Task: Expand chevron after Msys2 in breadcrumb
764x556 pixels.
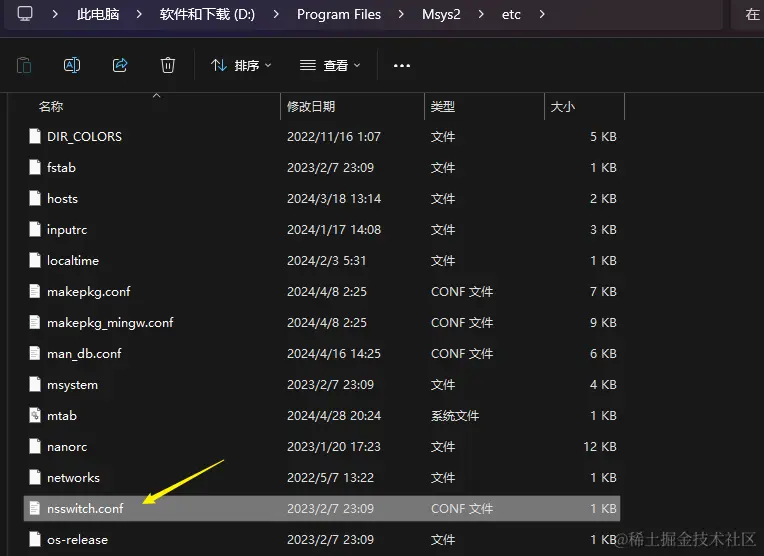Action: click(x=481, y=14)
